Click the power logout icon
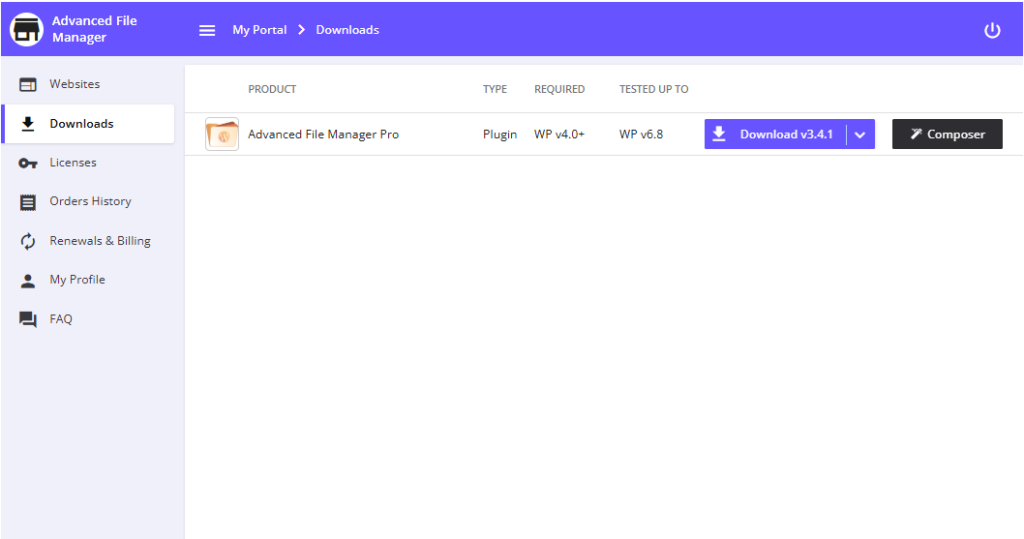 coord(992,30)
